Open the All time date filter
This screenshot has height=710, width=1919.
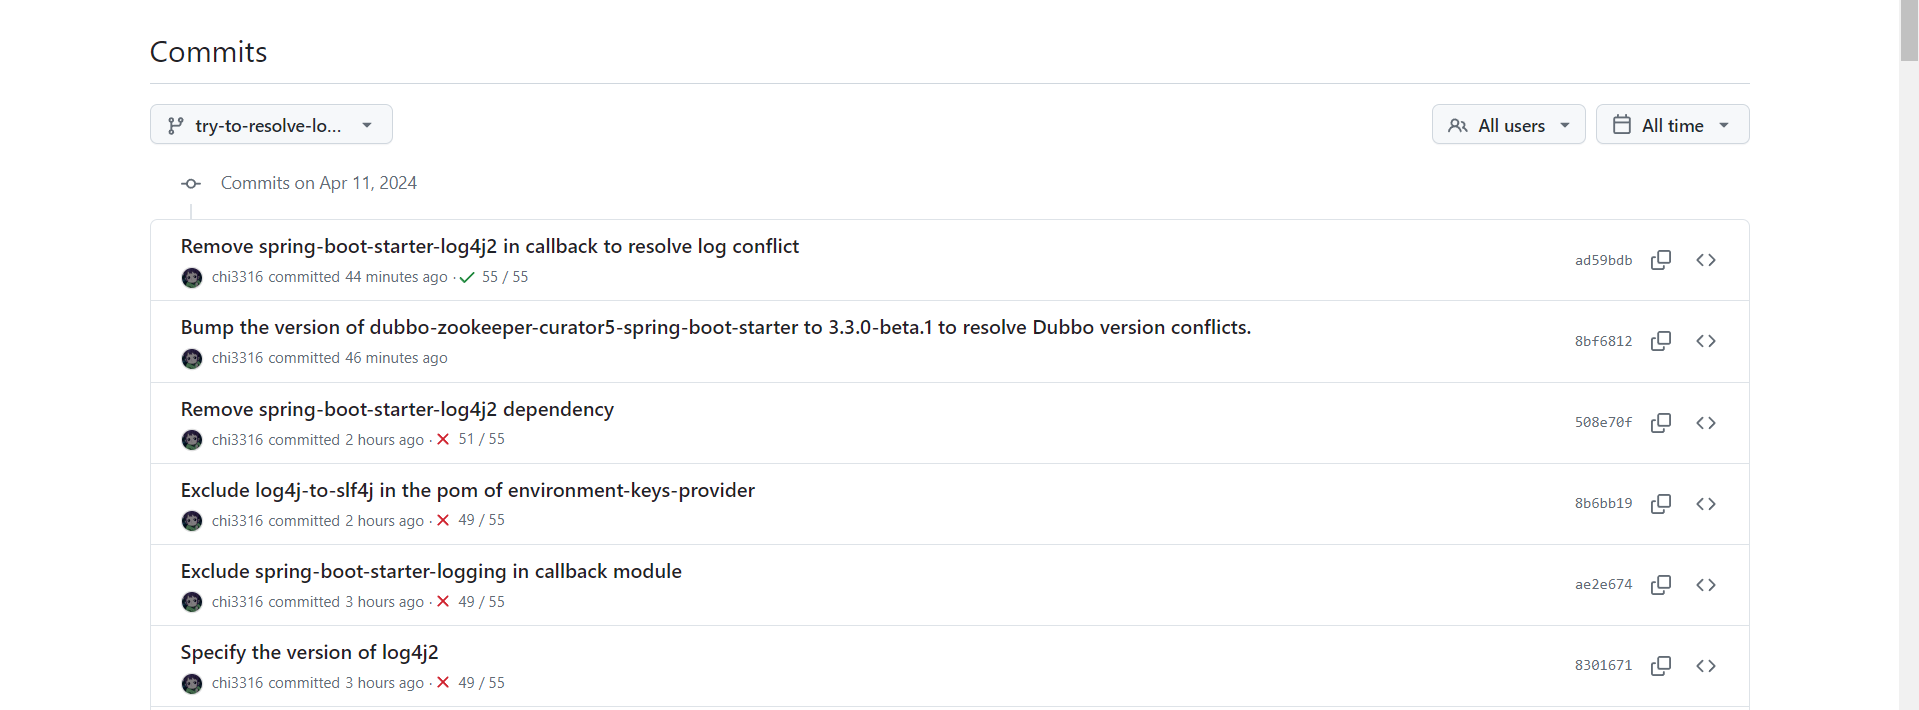point(1672,125)
